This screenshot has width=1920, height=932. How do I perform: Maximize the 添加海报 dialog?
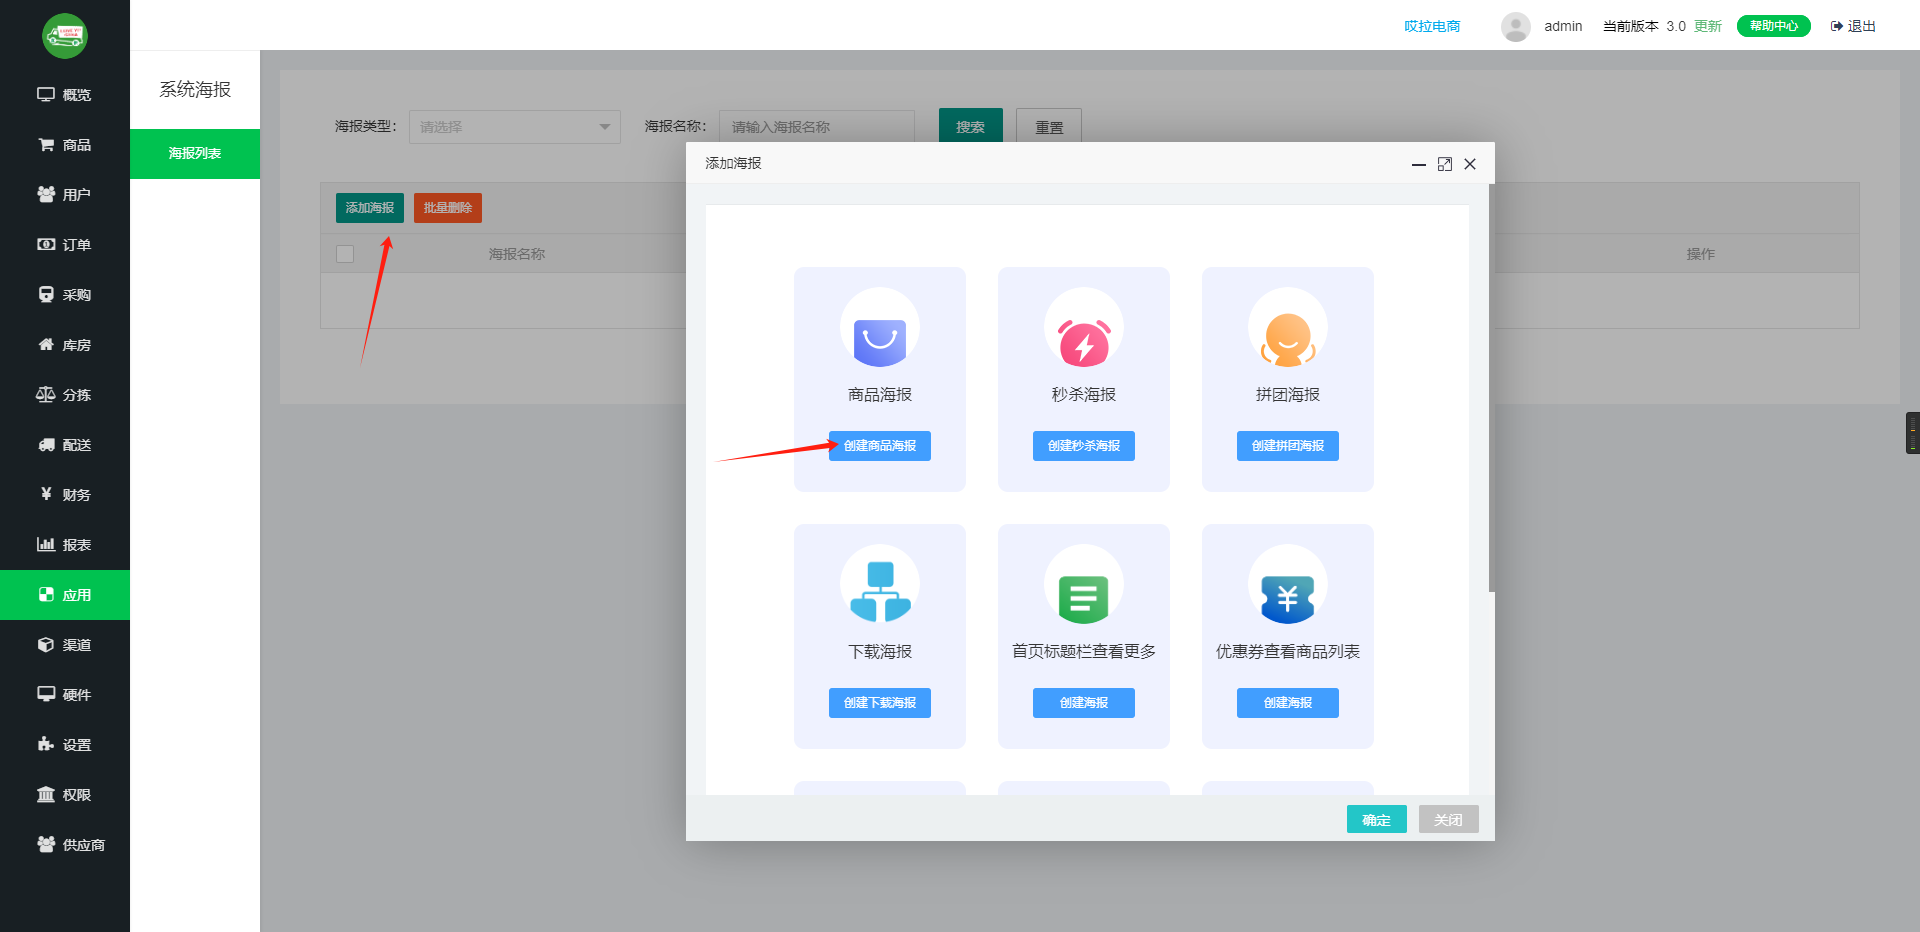click(1445, 164)
